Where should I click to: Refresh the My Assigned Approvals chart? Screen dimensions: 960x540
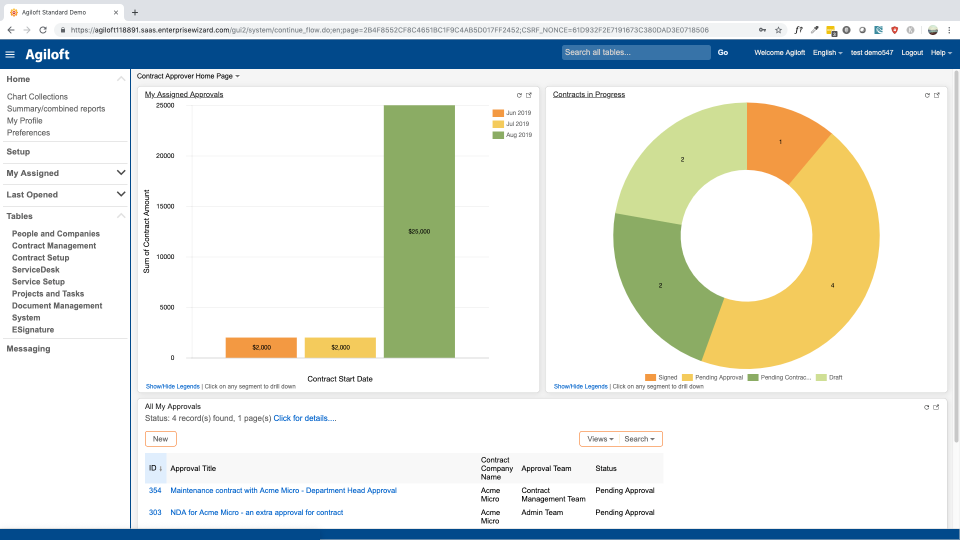point(519,95)
